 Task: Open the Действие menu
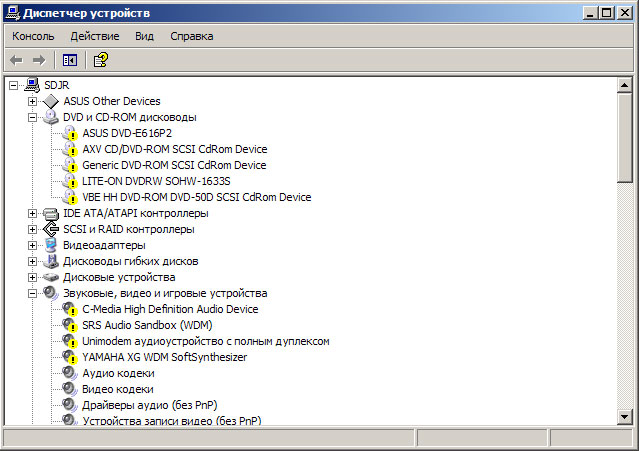[95, 36]
